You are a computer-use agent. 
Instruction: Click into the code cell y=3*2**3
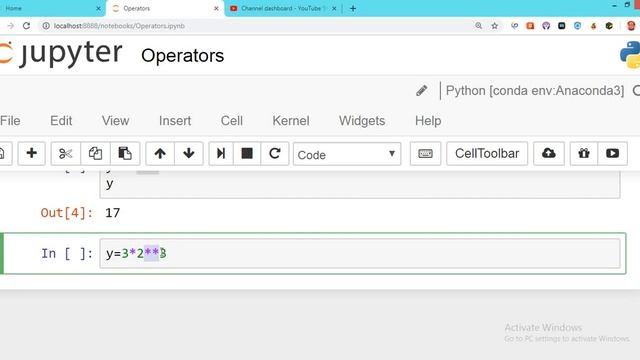[x=360, y=253]
